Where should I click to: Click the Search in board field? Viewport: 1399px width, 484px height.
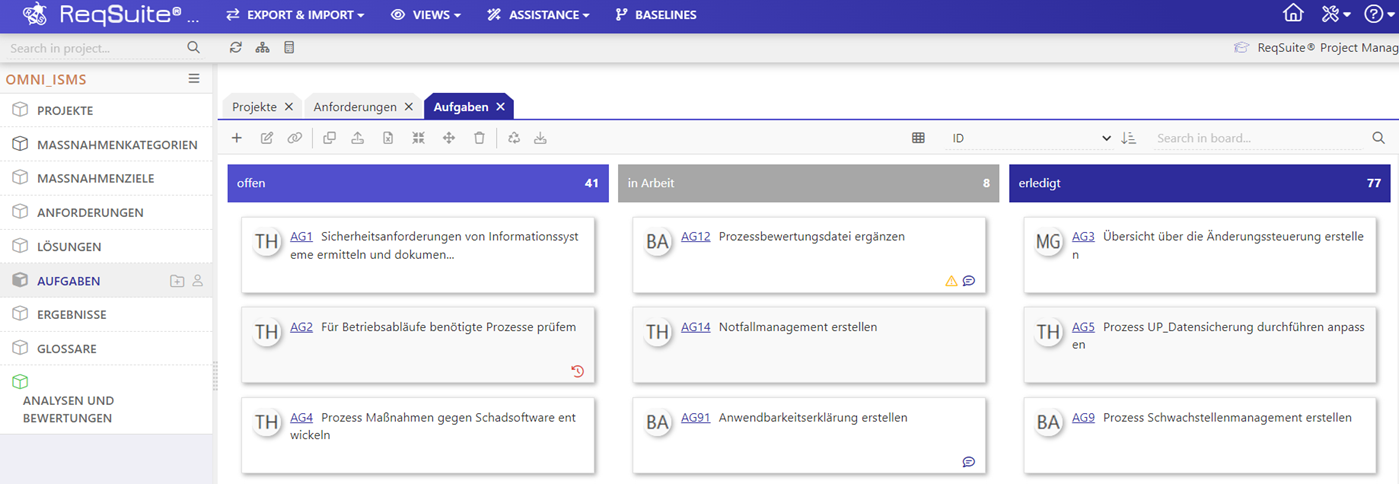pos(1258,138)
